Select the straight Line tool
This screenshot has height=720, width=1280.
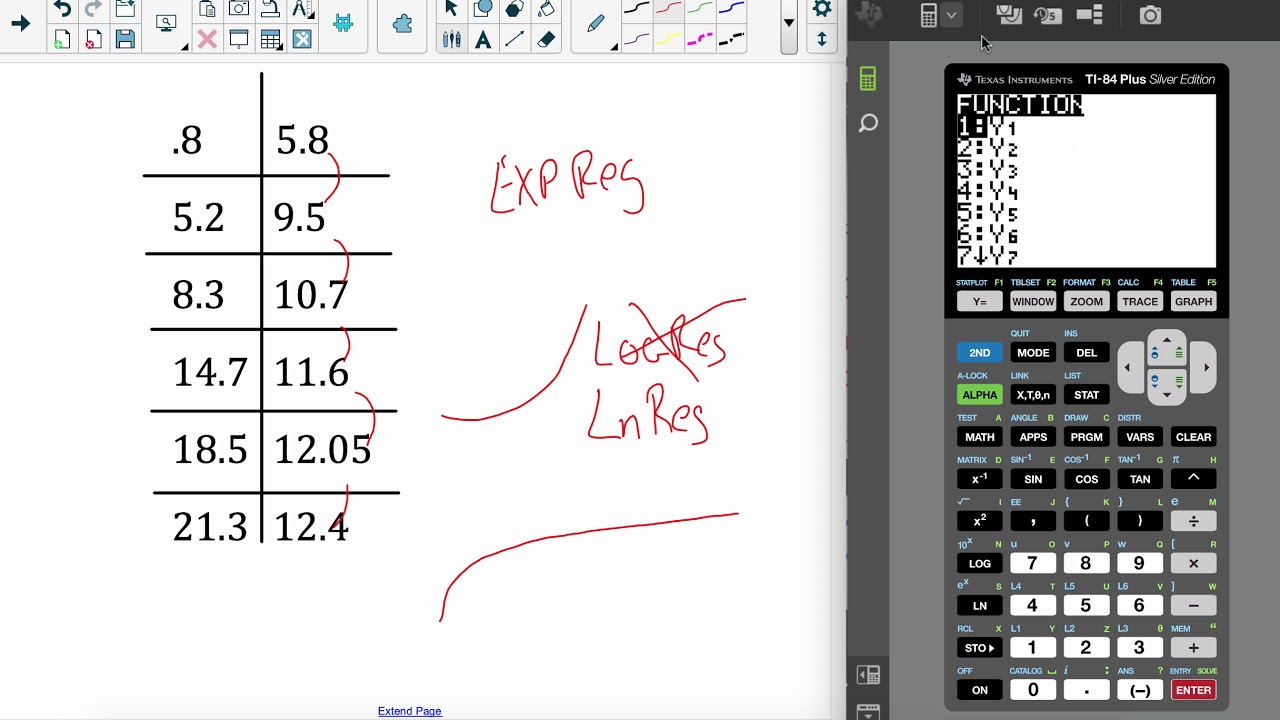click(514, 40)
